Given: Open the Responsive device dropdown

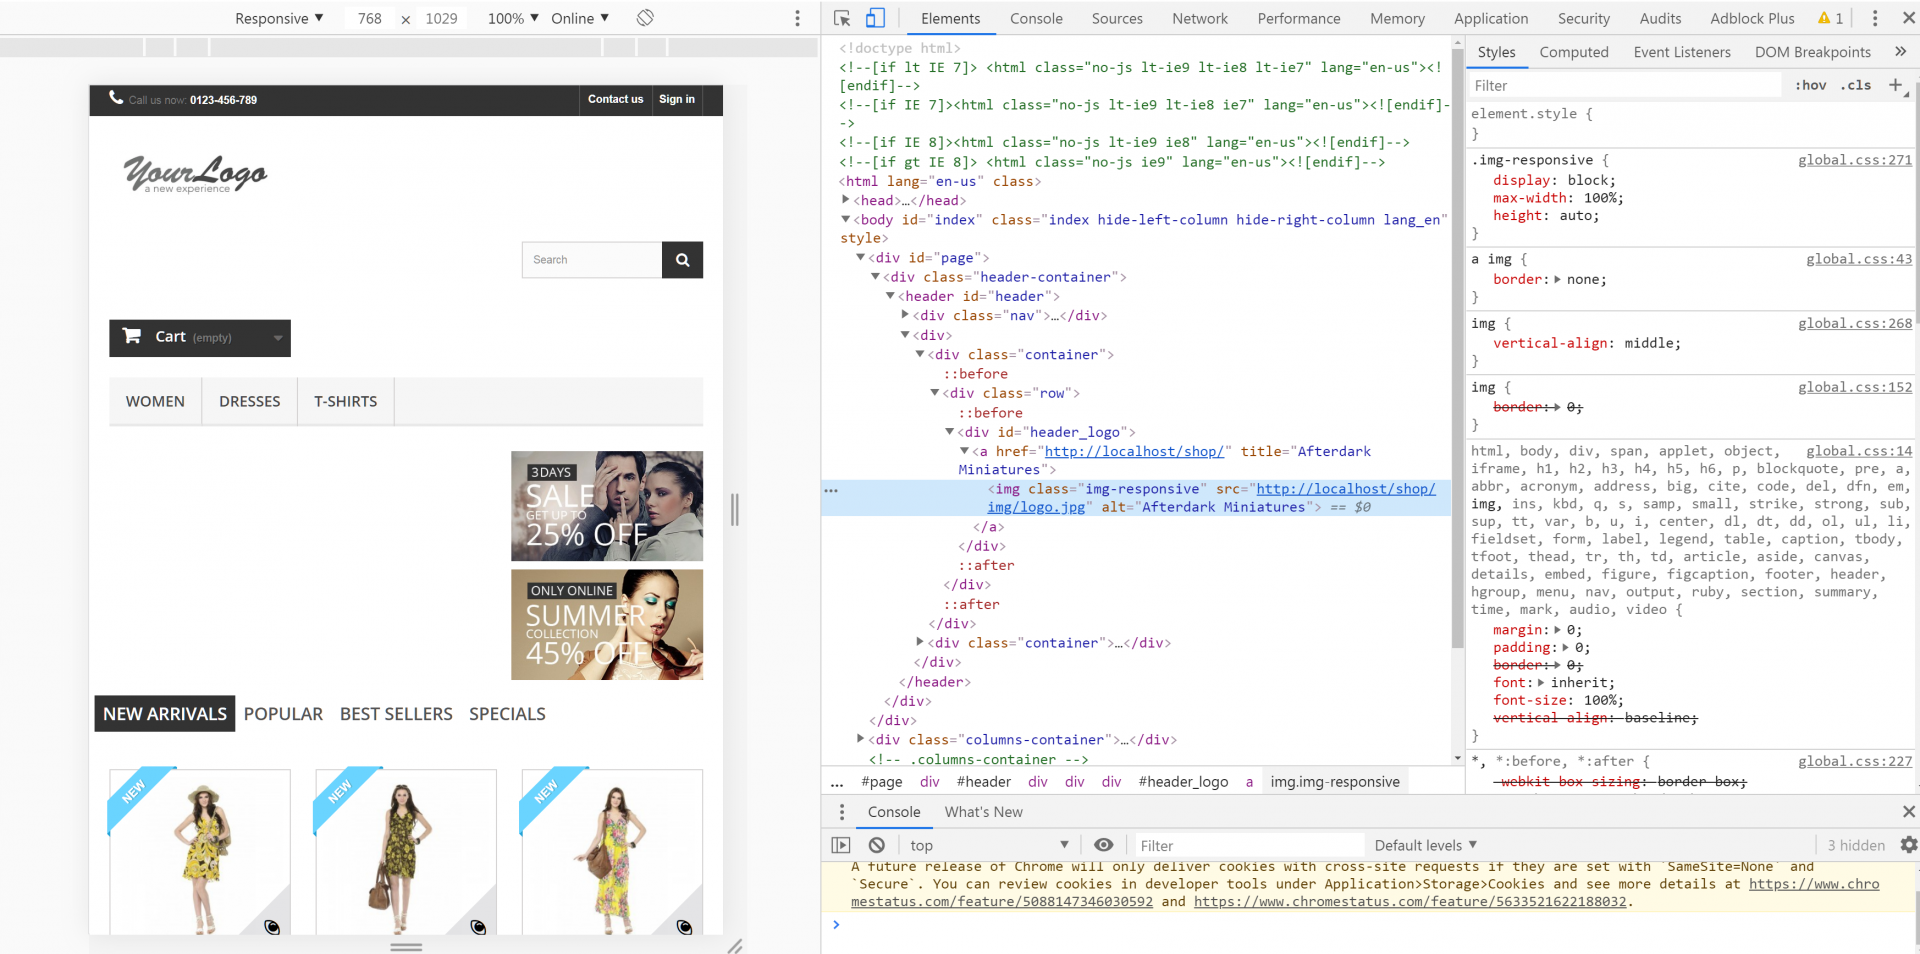Looking at the screenshot, I should tap(279, 18).
